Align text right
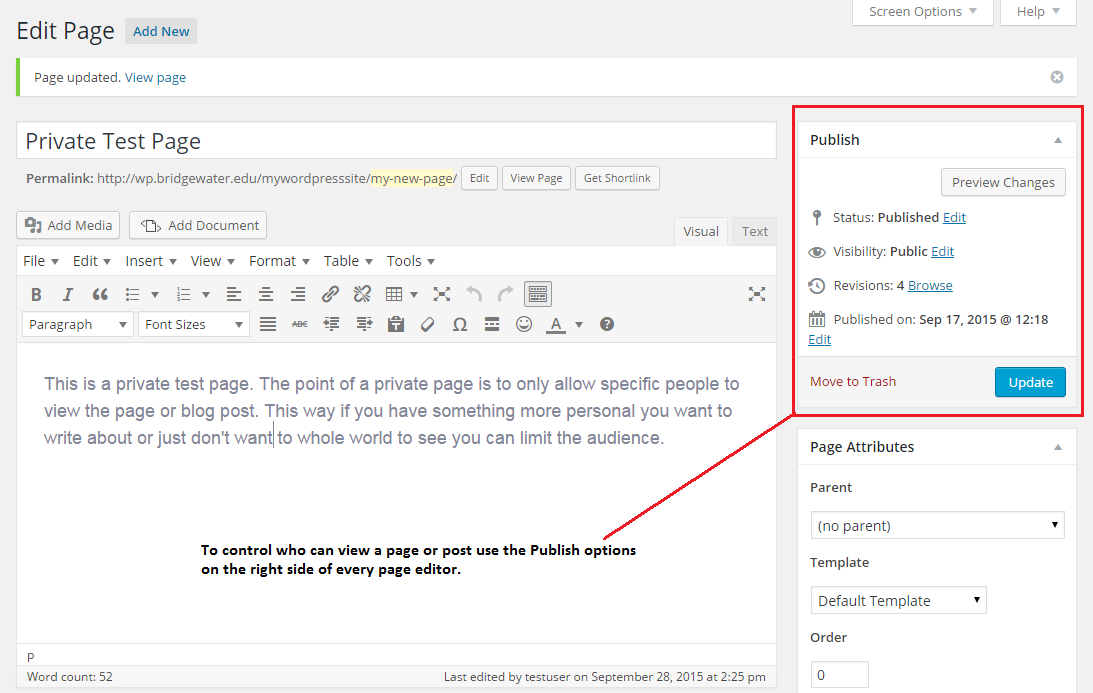Screen dimensions: 1093x693 click(298, 294)
